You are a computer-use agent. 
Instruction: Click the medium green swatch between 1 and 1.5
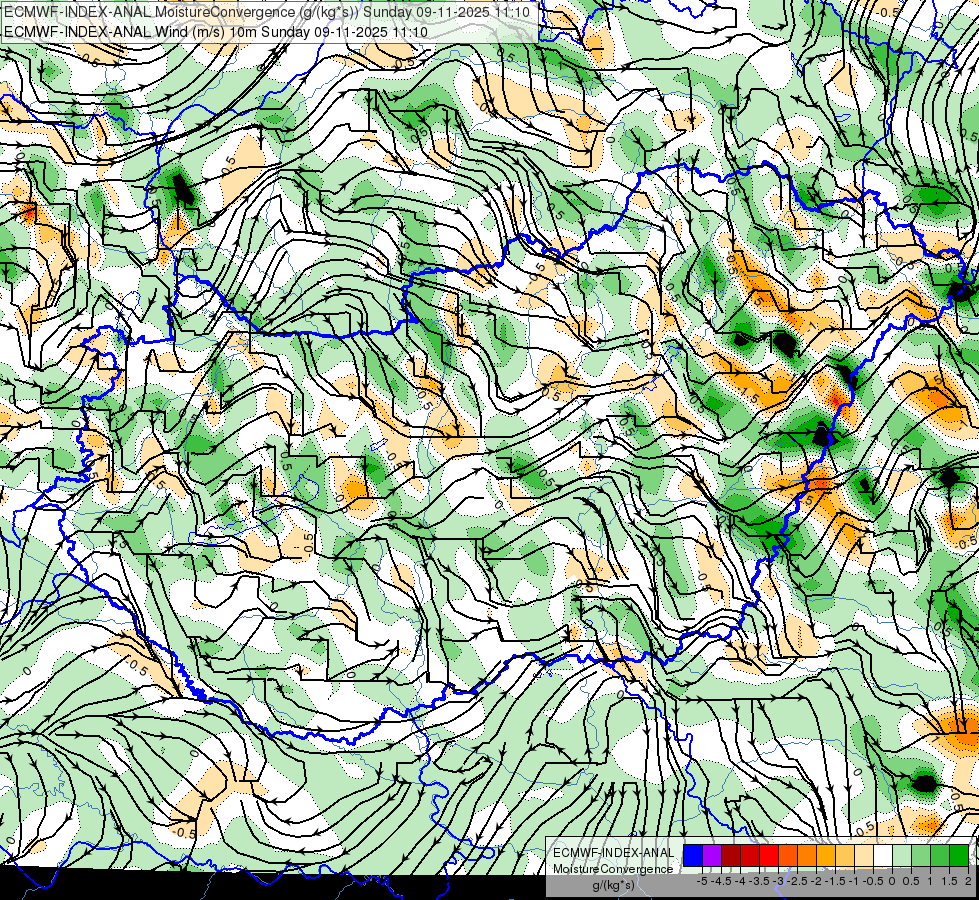[940, 855]
